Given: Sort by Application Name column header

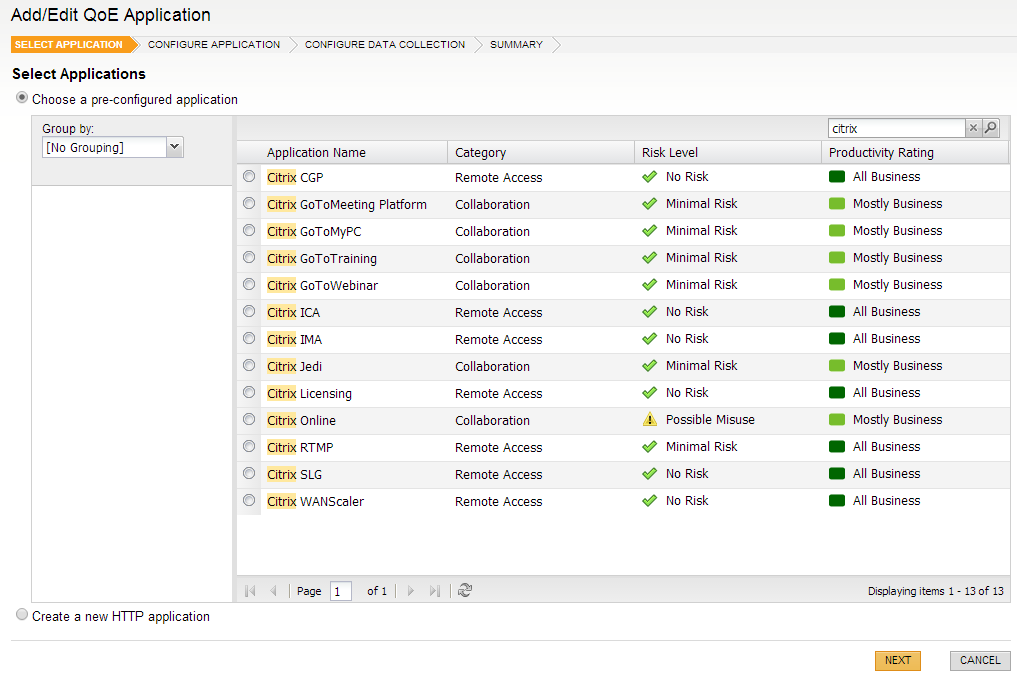Looking at the screenshot, I should pyautogui.click(x=316, y=153).
